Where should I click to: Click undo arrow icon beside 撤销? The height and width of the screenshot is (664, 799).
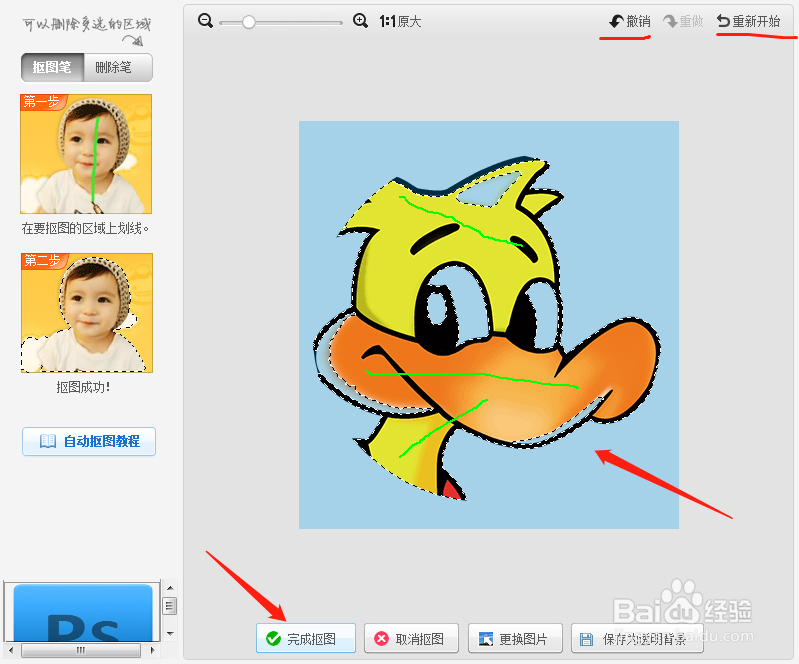[x=616, y=21]
